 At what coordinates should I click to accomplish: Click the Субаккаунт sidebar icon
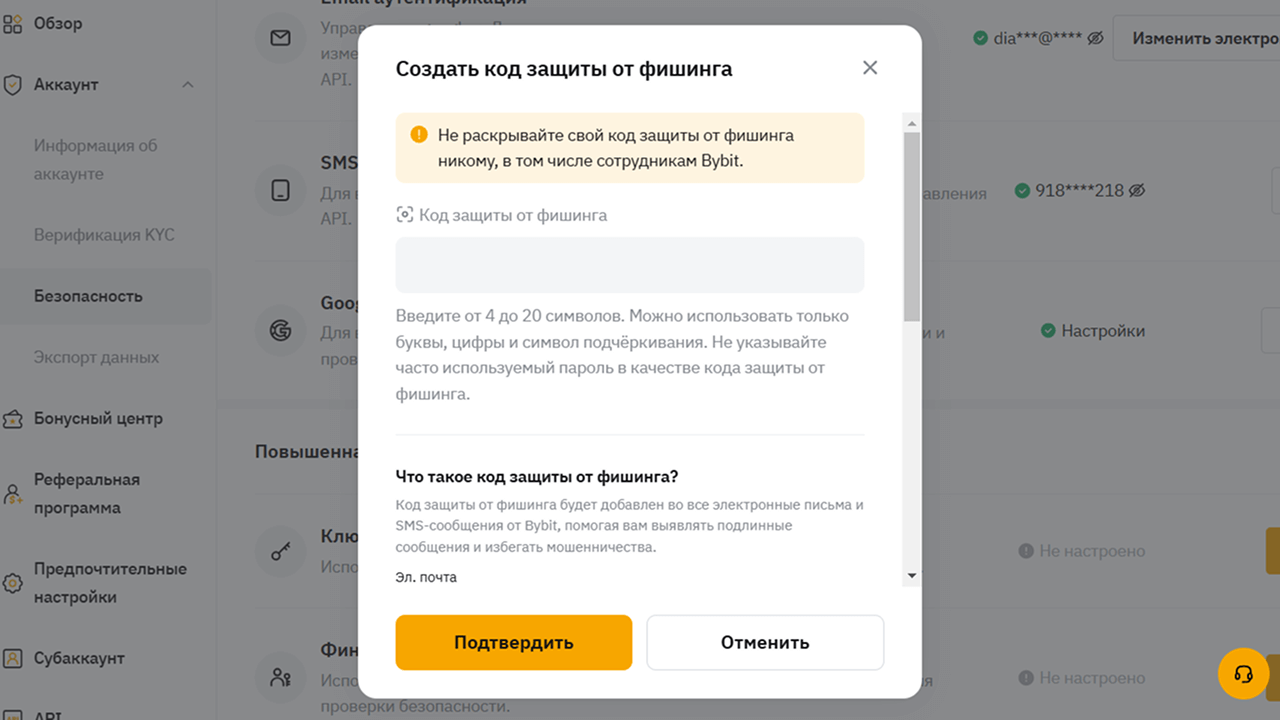click(13, 659)
